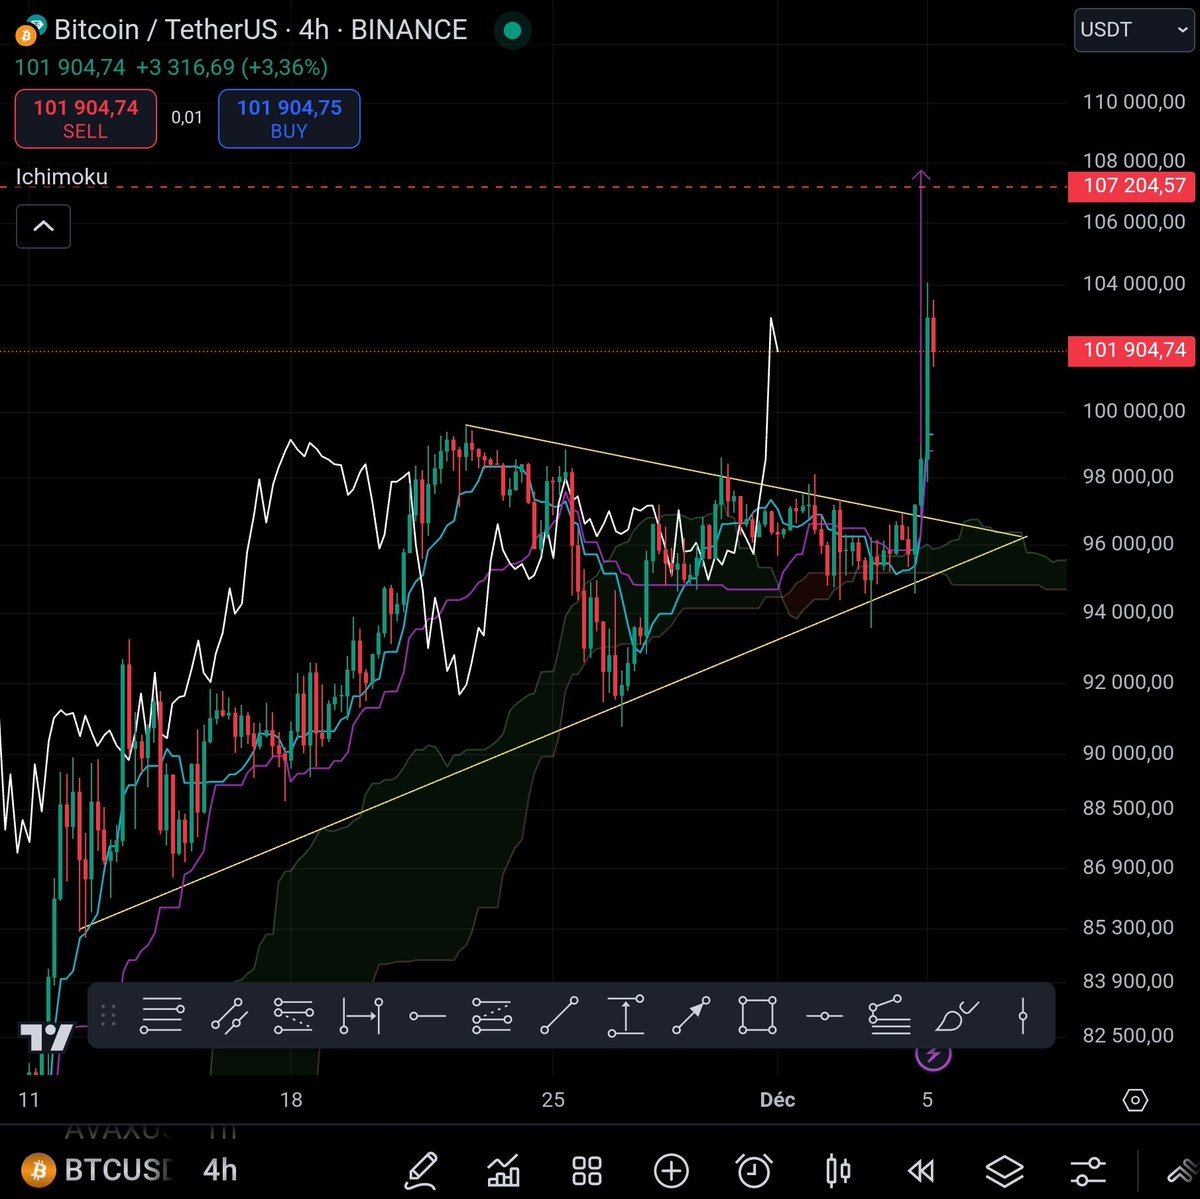1200x1199 pixels.
Task: Change the candlestick chart type
Action: pyautogui.click(x=838, y=1170)
